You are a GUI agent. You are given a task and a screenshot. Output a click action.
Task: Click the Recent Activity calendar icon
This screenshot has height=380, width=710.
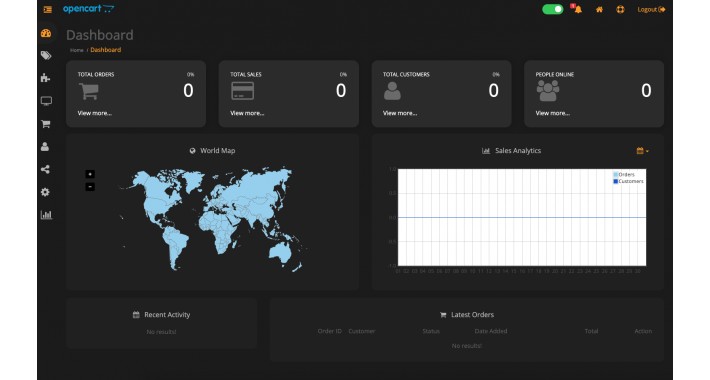point(136,314)
